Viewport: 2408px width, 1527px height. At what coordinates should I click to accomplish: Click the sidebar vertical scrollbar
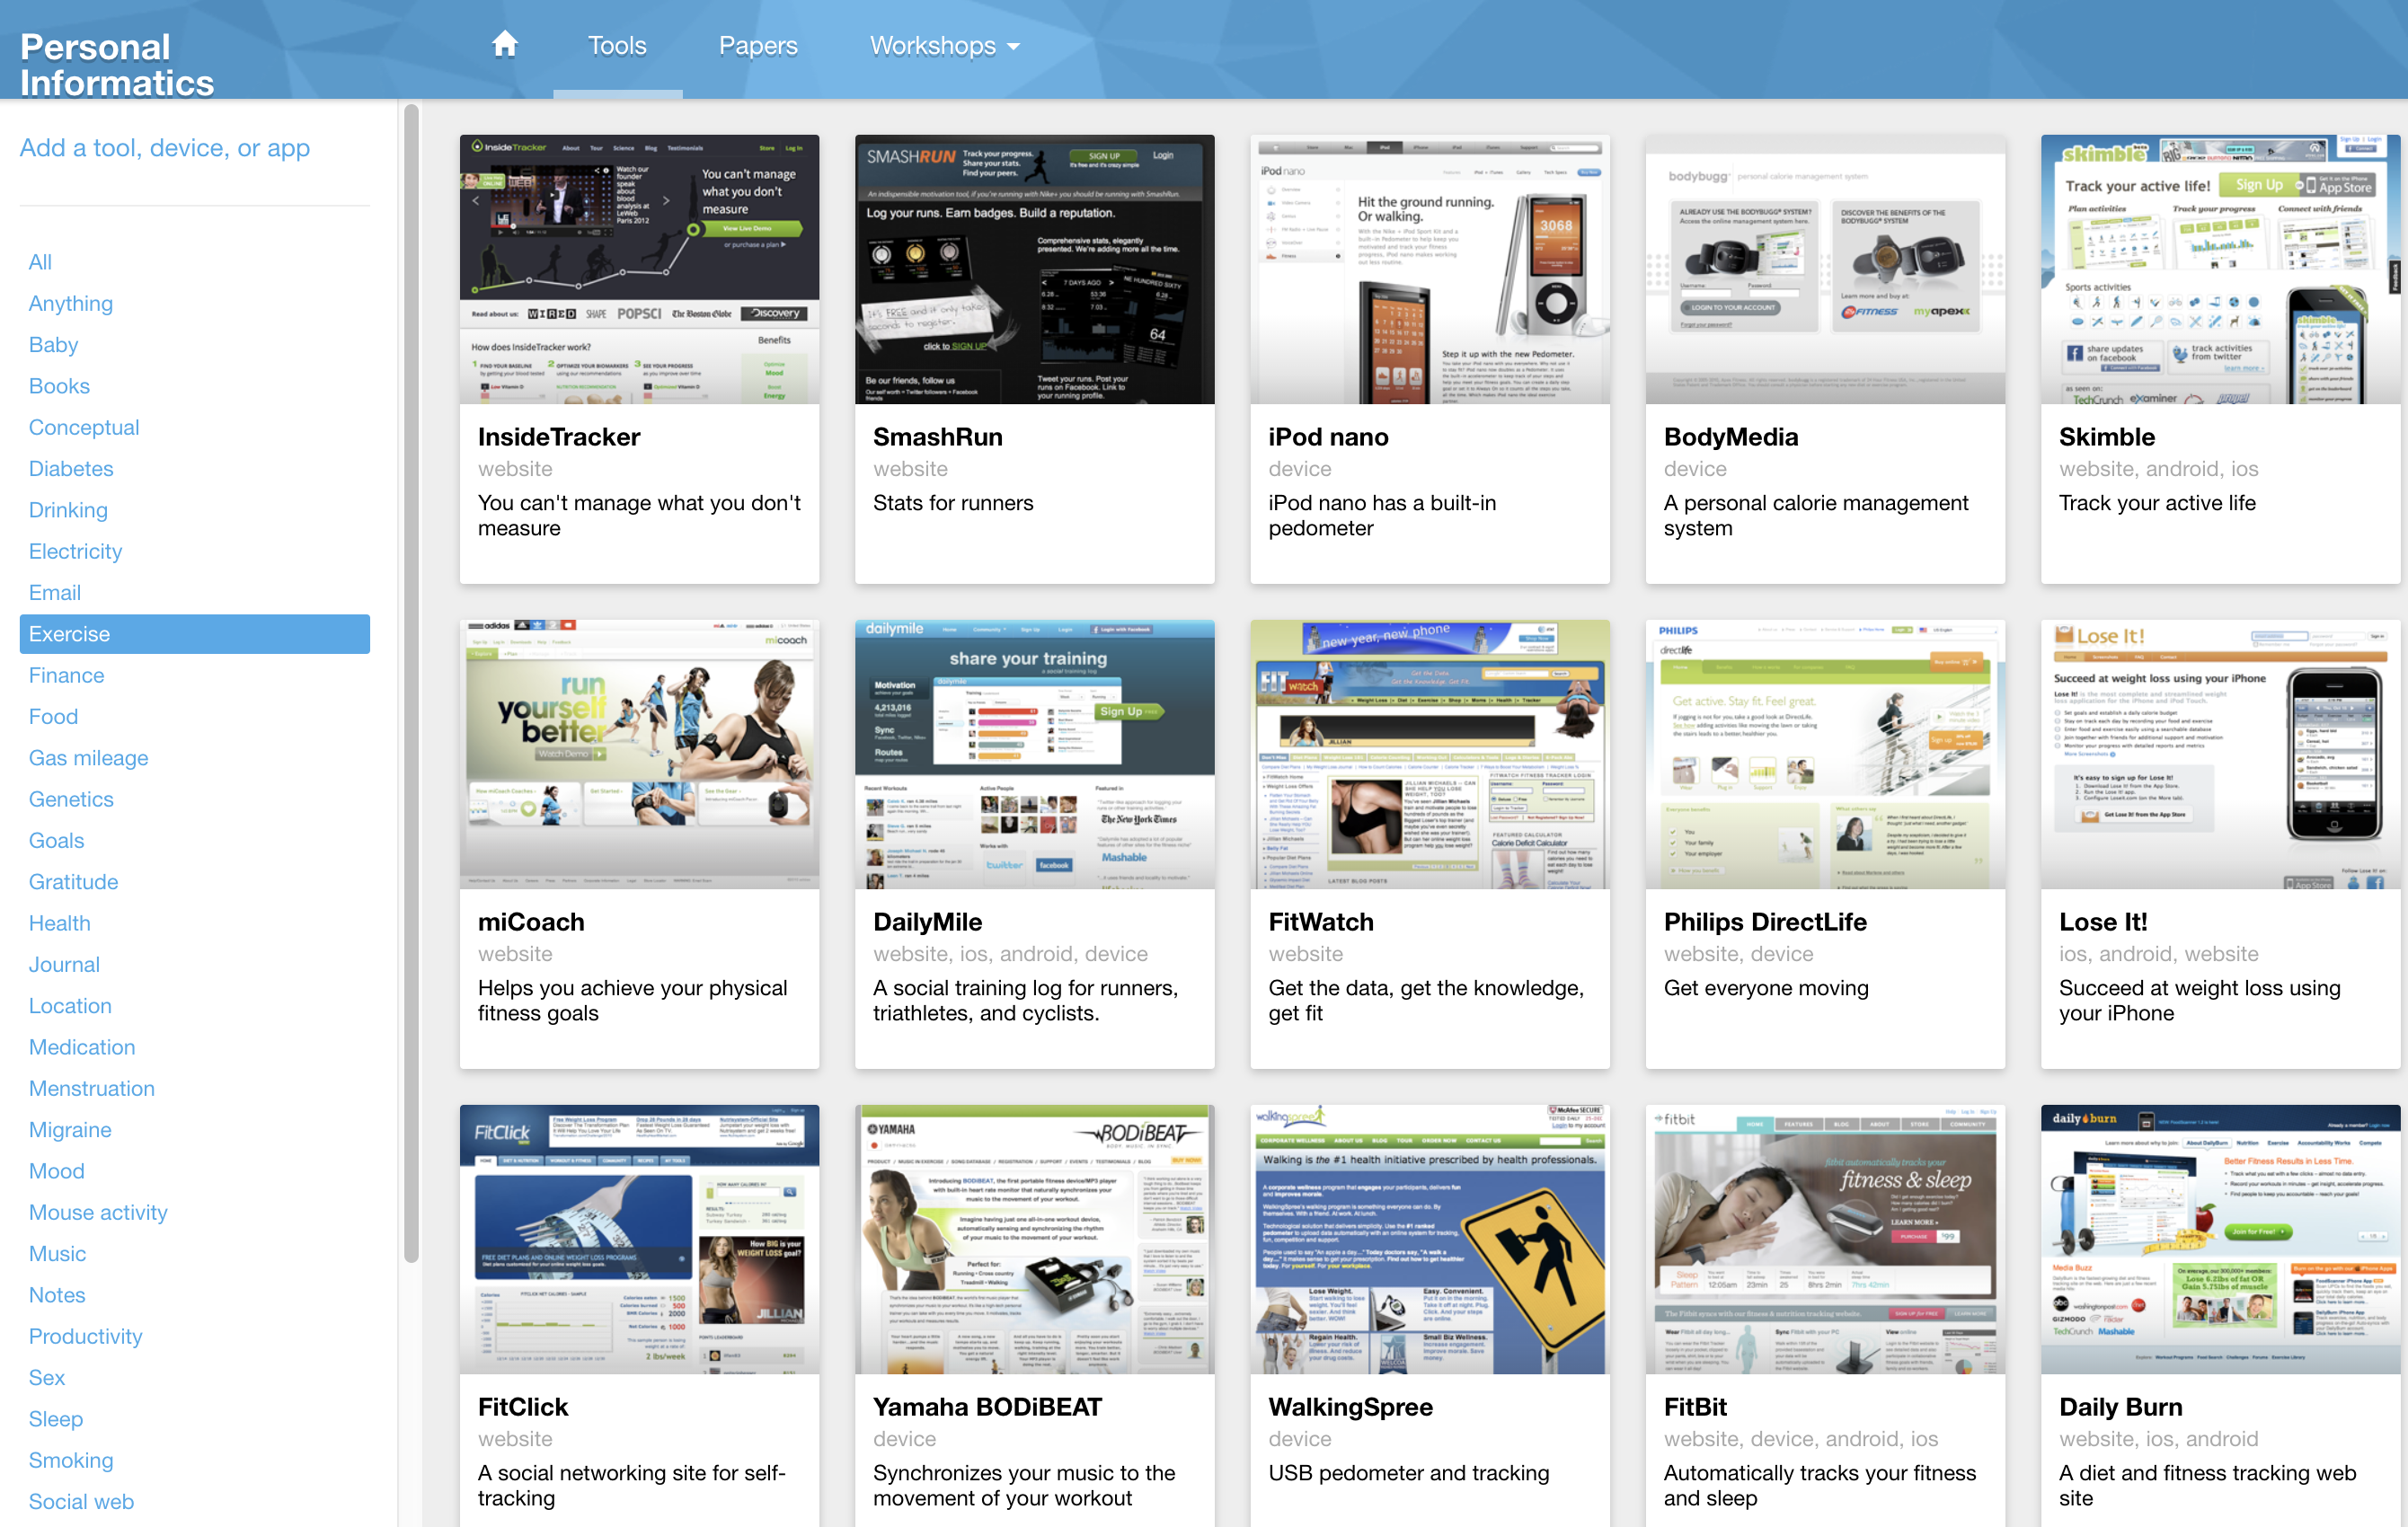click(411, 684)
